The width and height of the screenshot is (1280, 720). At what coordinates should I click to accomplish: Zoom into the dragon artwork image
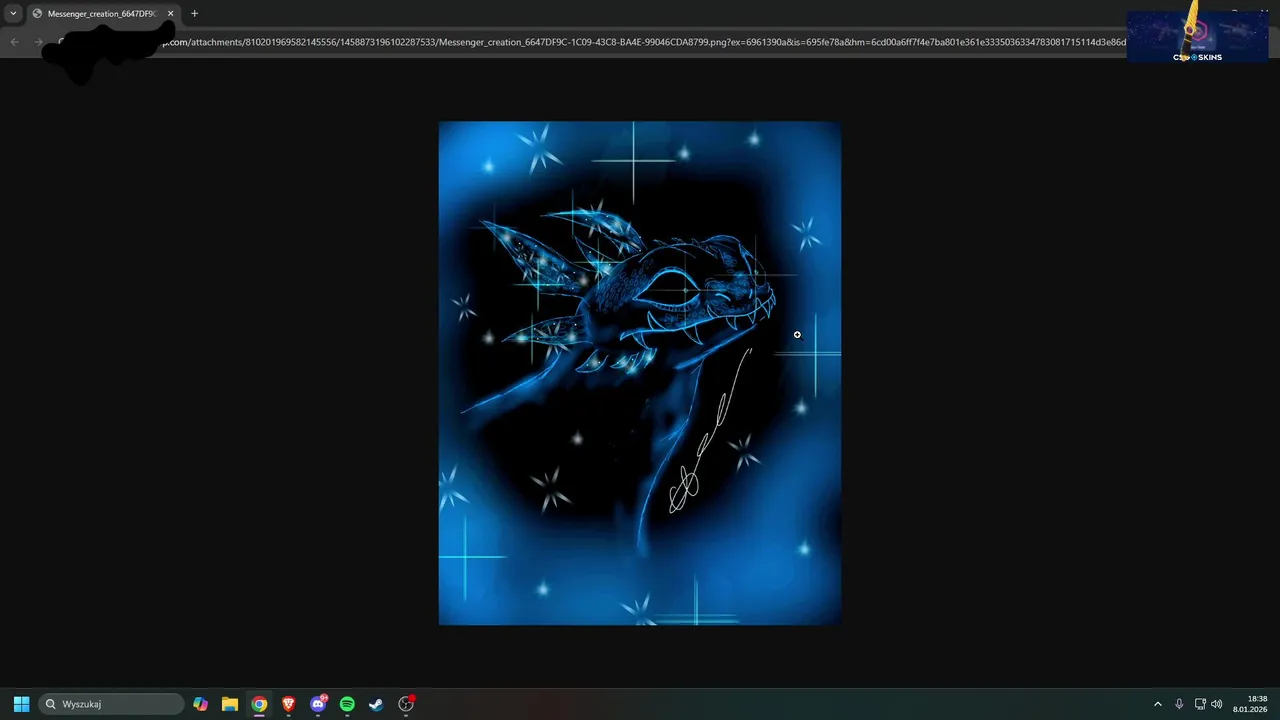click(640, 373)
